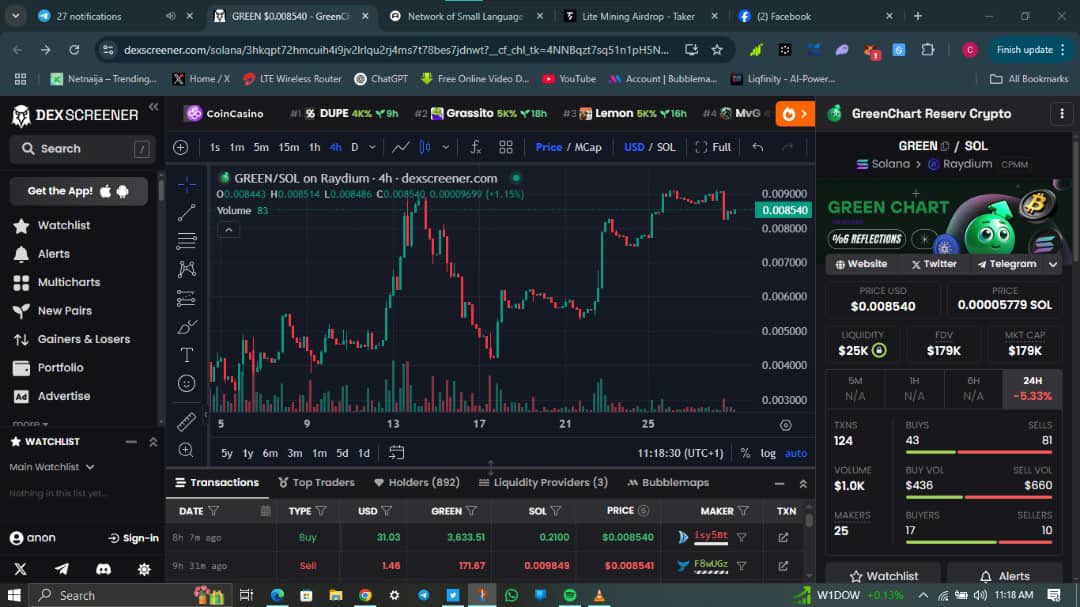Screen dimensions: 1080x607
Task: Switch to line chart style
Action: tap(400, 147)
